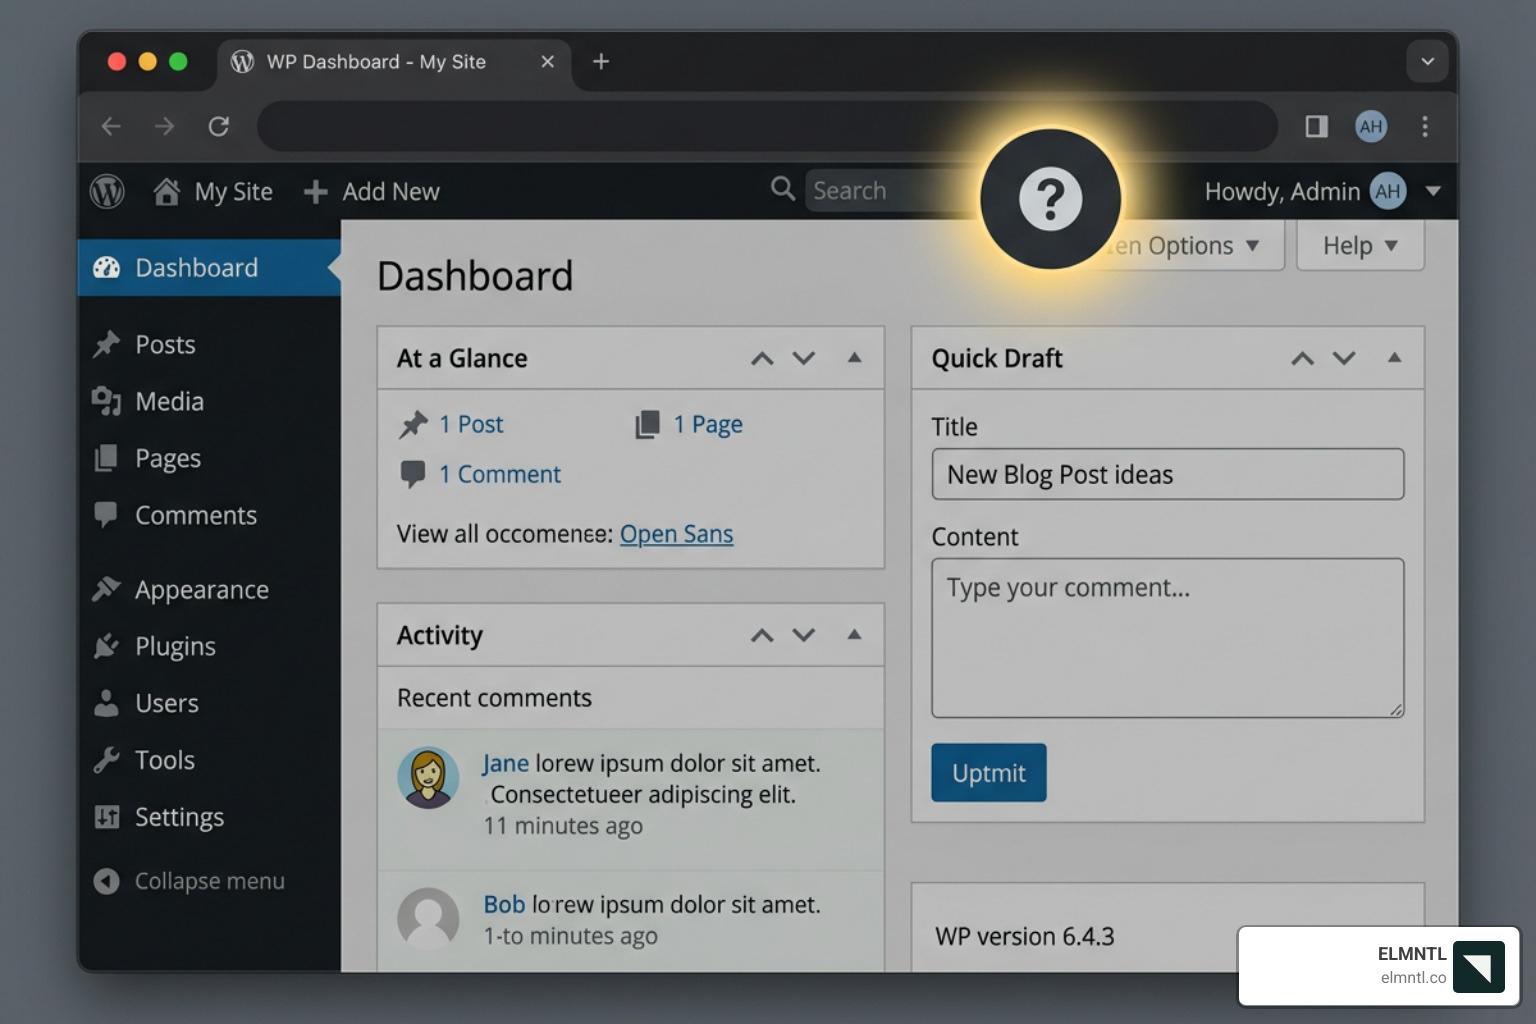Click the Quick Draft Title field
Image resolution: width=1536 pixels, height=1024 pixels.
point(1168,474)
